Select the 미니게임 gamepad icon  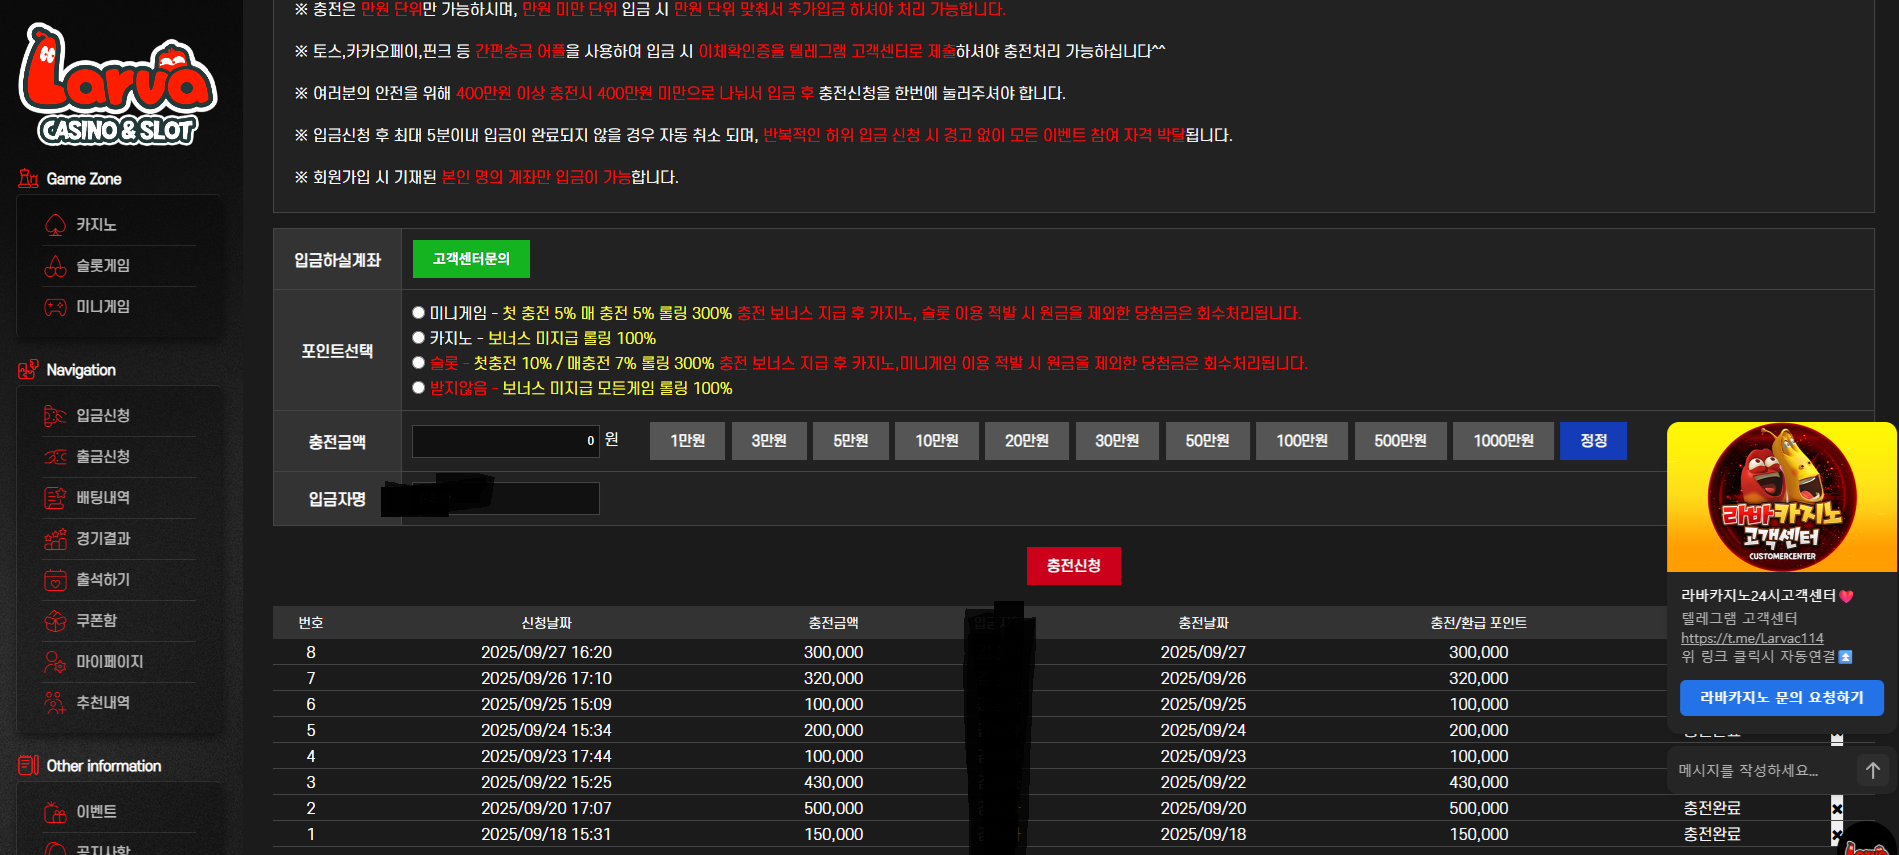pyautogui.click(x=55, y=307)
